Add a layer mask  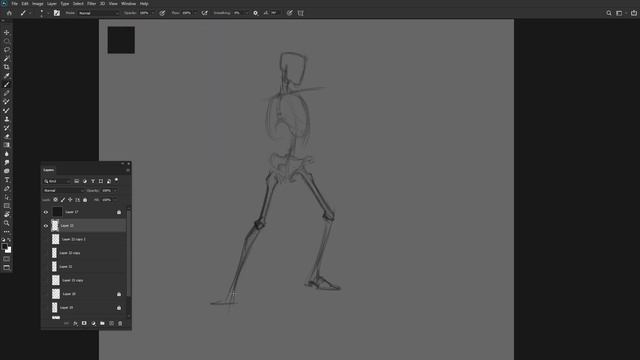84,323
